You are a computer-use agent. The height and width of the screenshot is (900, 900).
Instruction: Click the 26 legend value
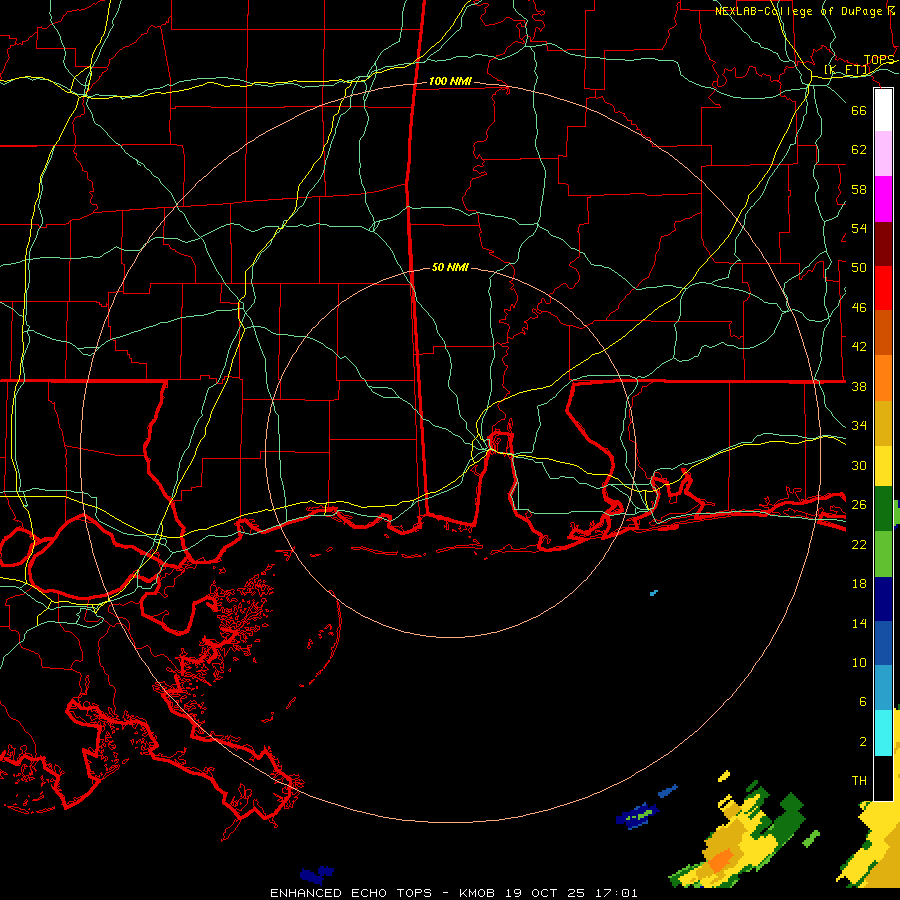click(x=859, y=505)
